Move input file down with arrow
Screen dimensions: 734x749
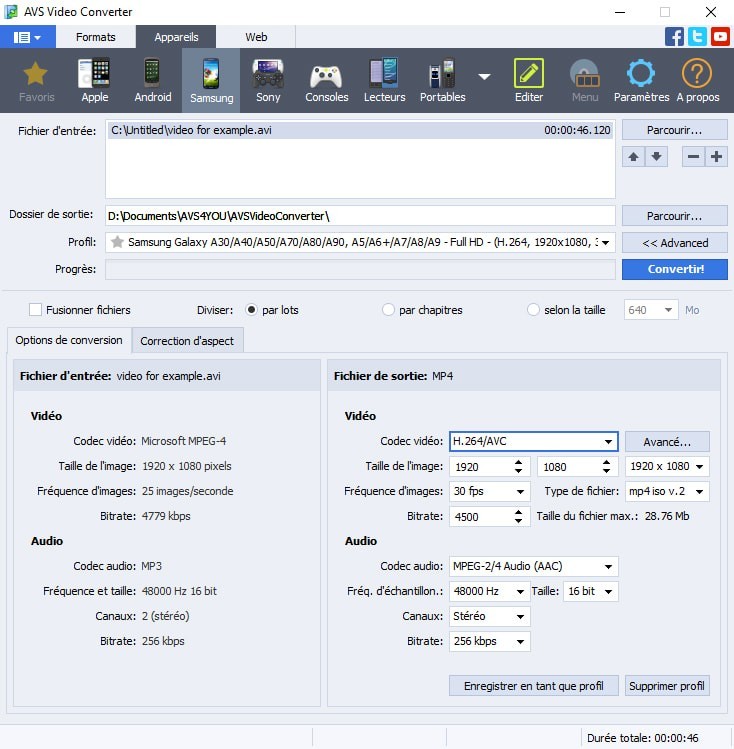(x=657, y=157)
